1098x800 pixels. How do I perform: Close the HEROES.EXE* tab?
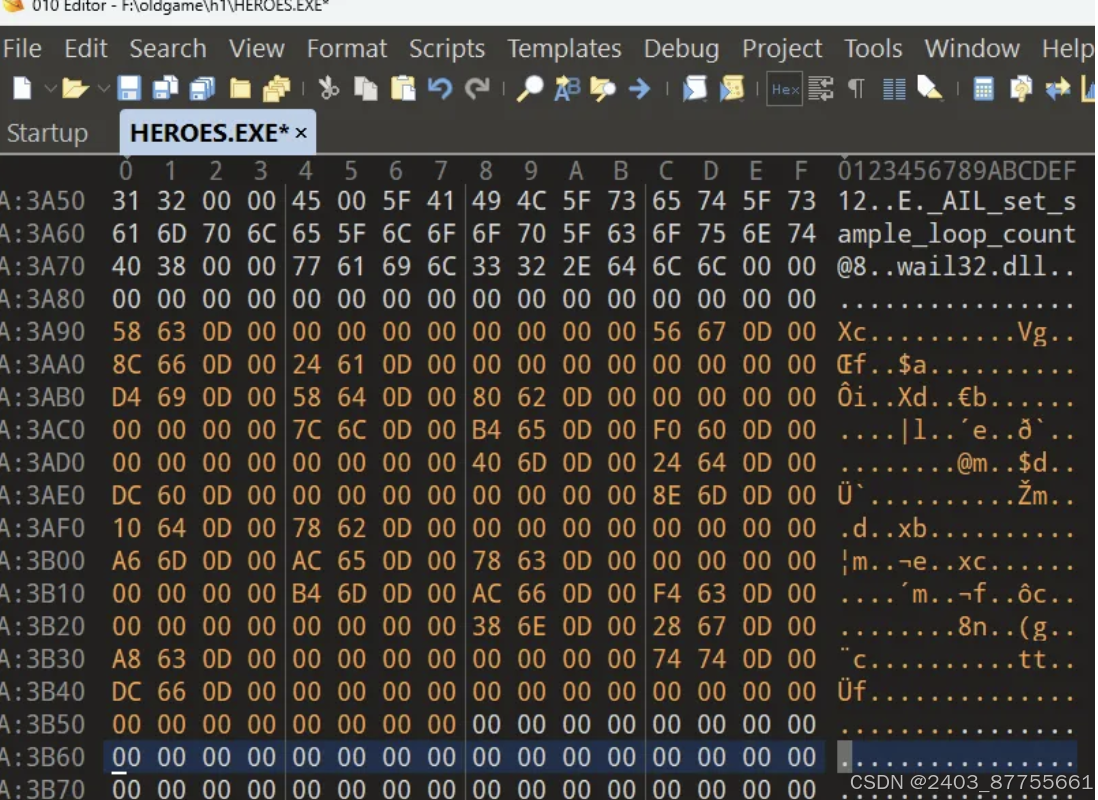click(x=301, y=132)
